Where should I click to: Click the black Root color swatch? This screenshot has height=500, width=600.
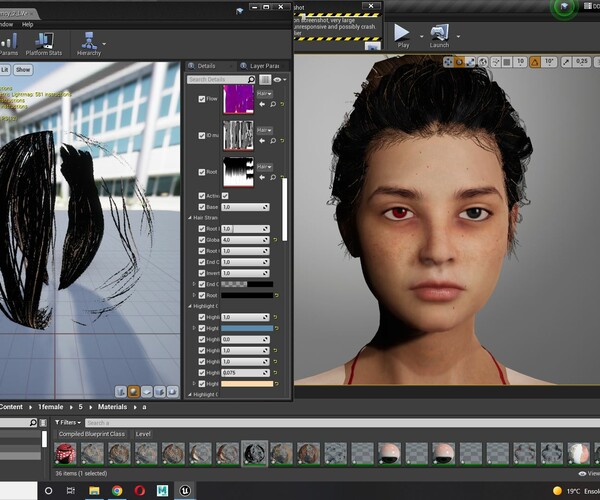247,295
